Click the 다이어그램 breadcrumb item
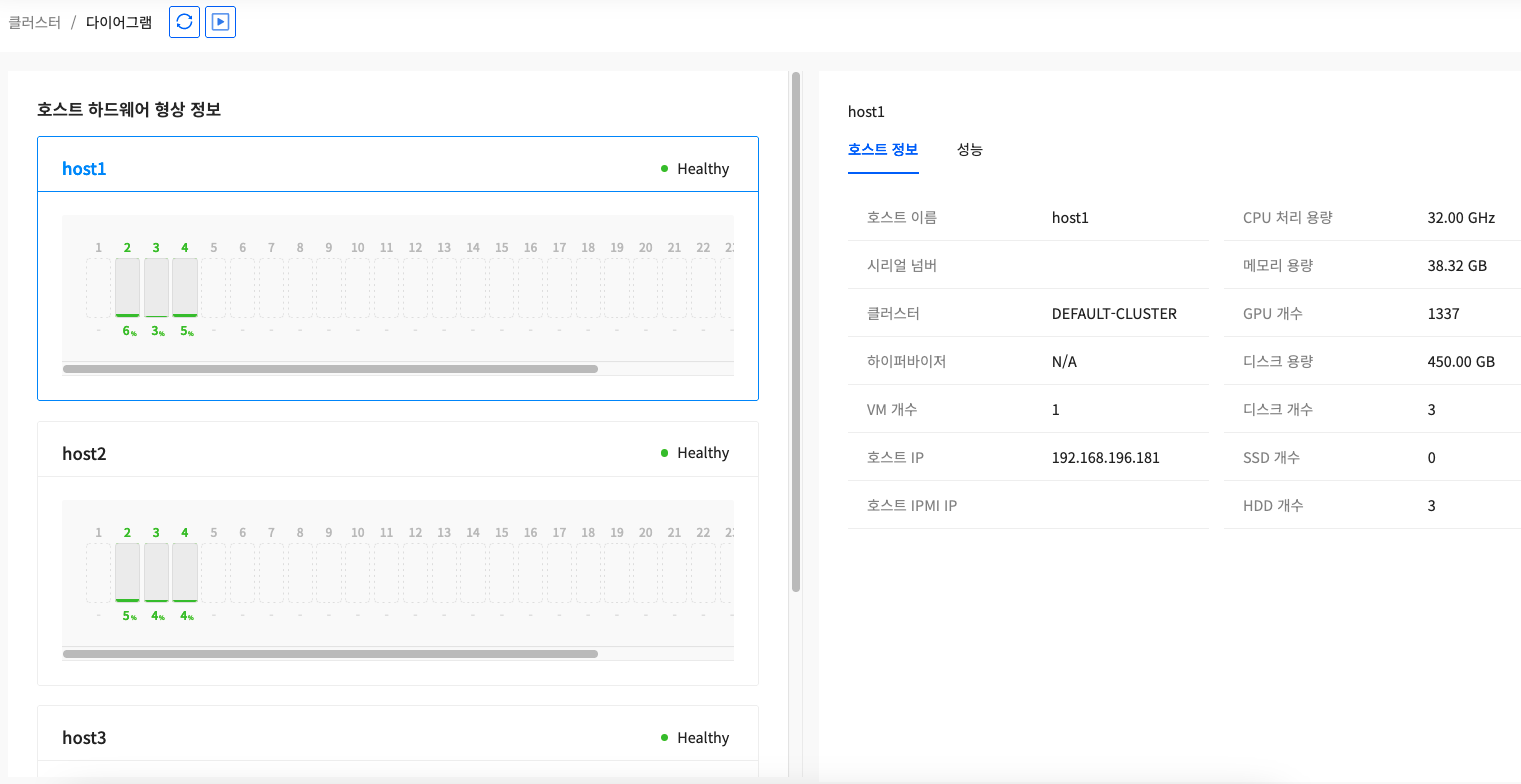1521x784 pixels. pos(119,22)
